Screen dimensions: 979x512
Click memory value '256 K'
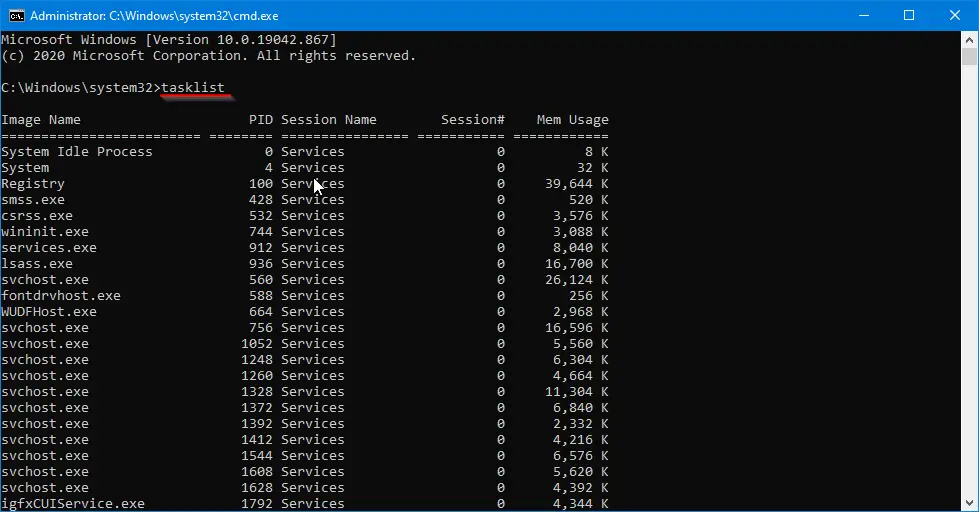coord(588,296)
